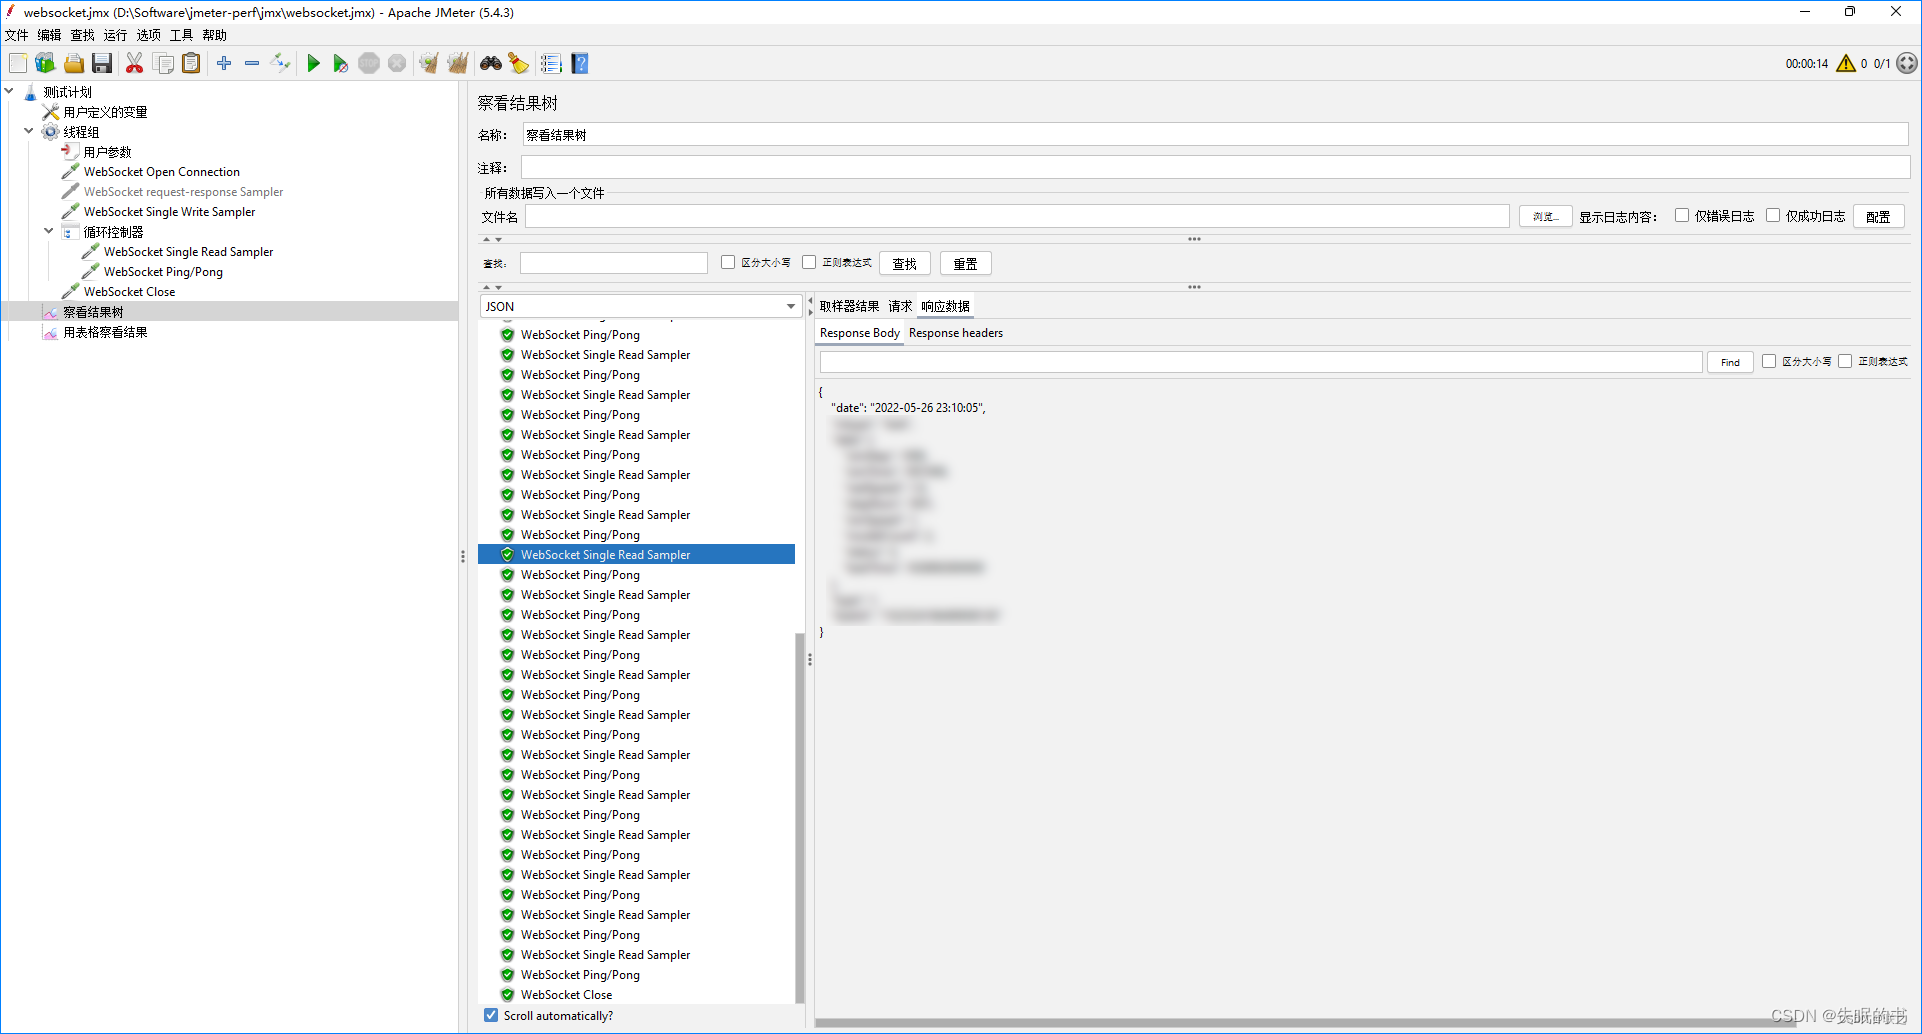Open function helper list icon
The image size is (1922, 1034).
pos(551,64)
